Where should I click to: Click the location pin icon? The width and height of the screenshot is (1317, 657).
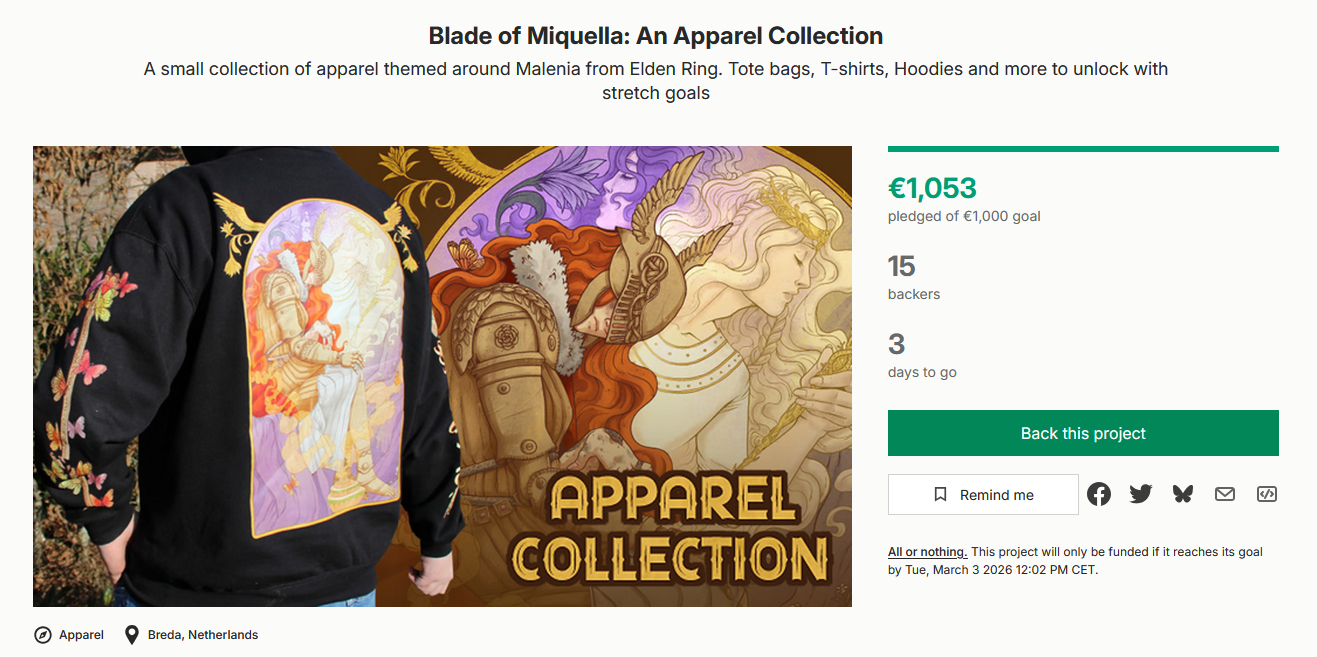tap(131, 635)
